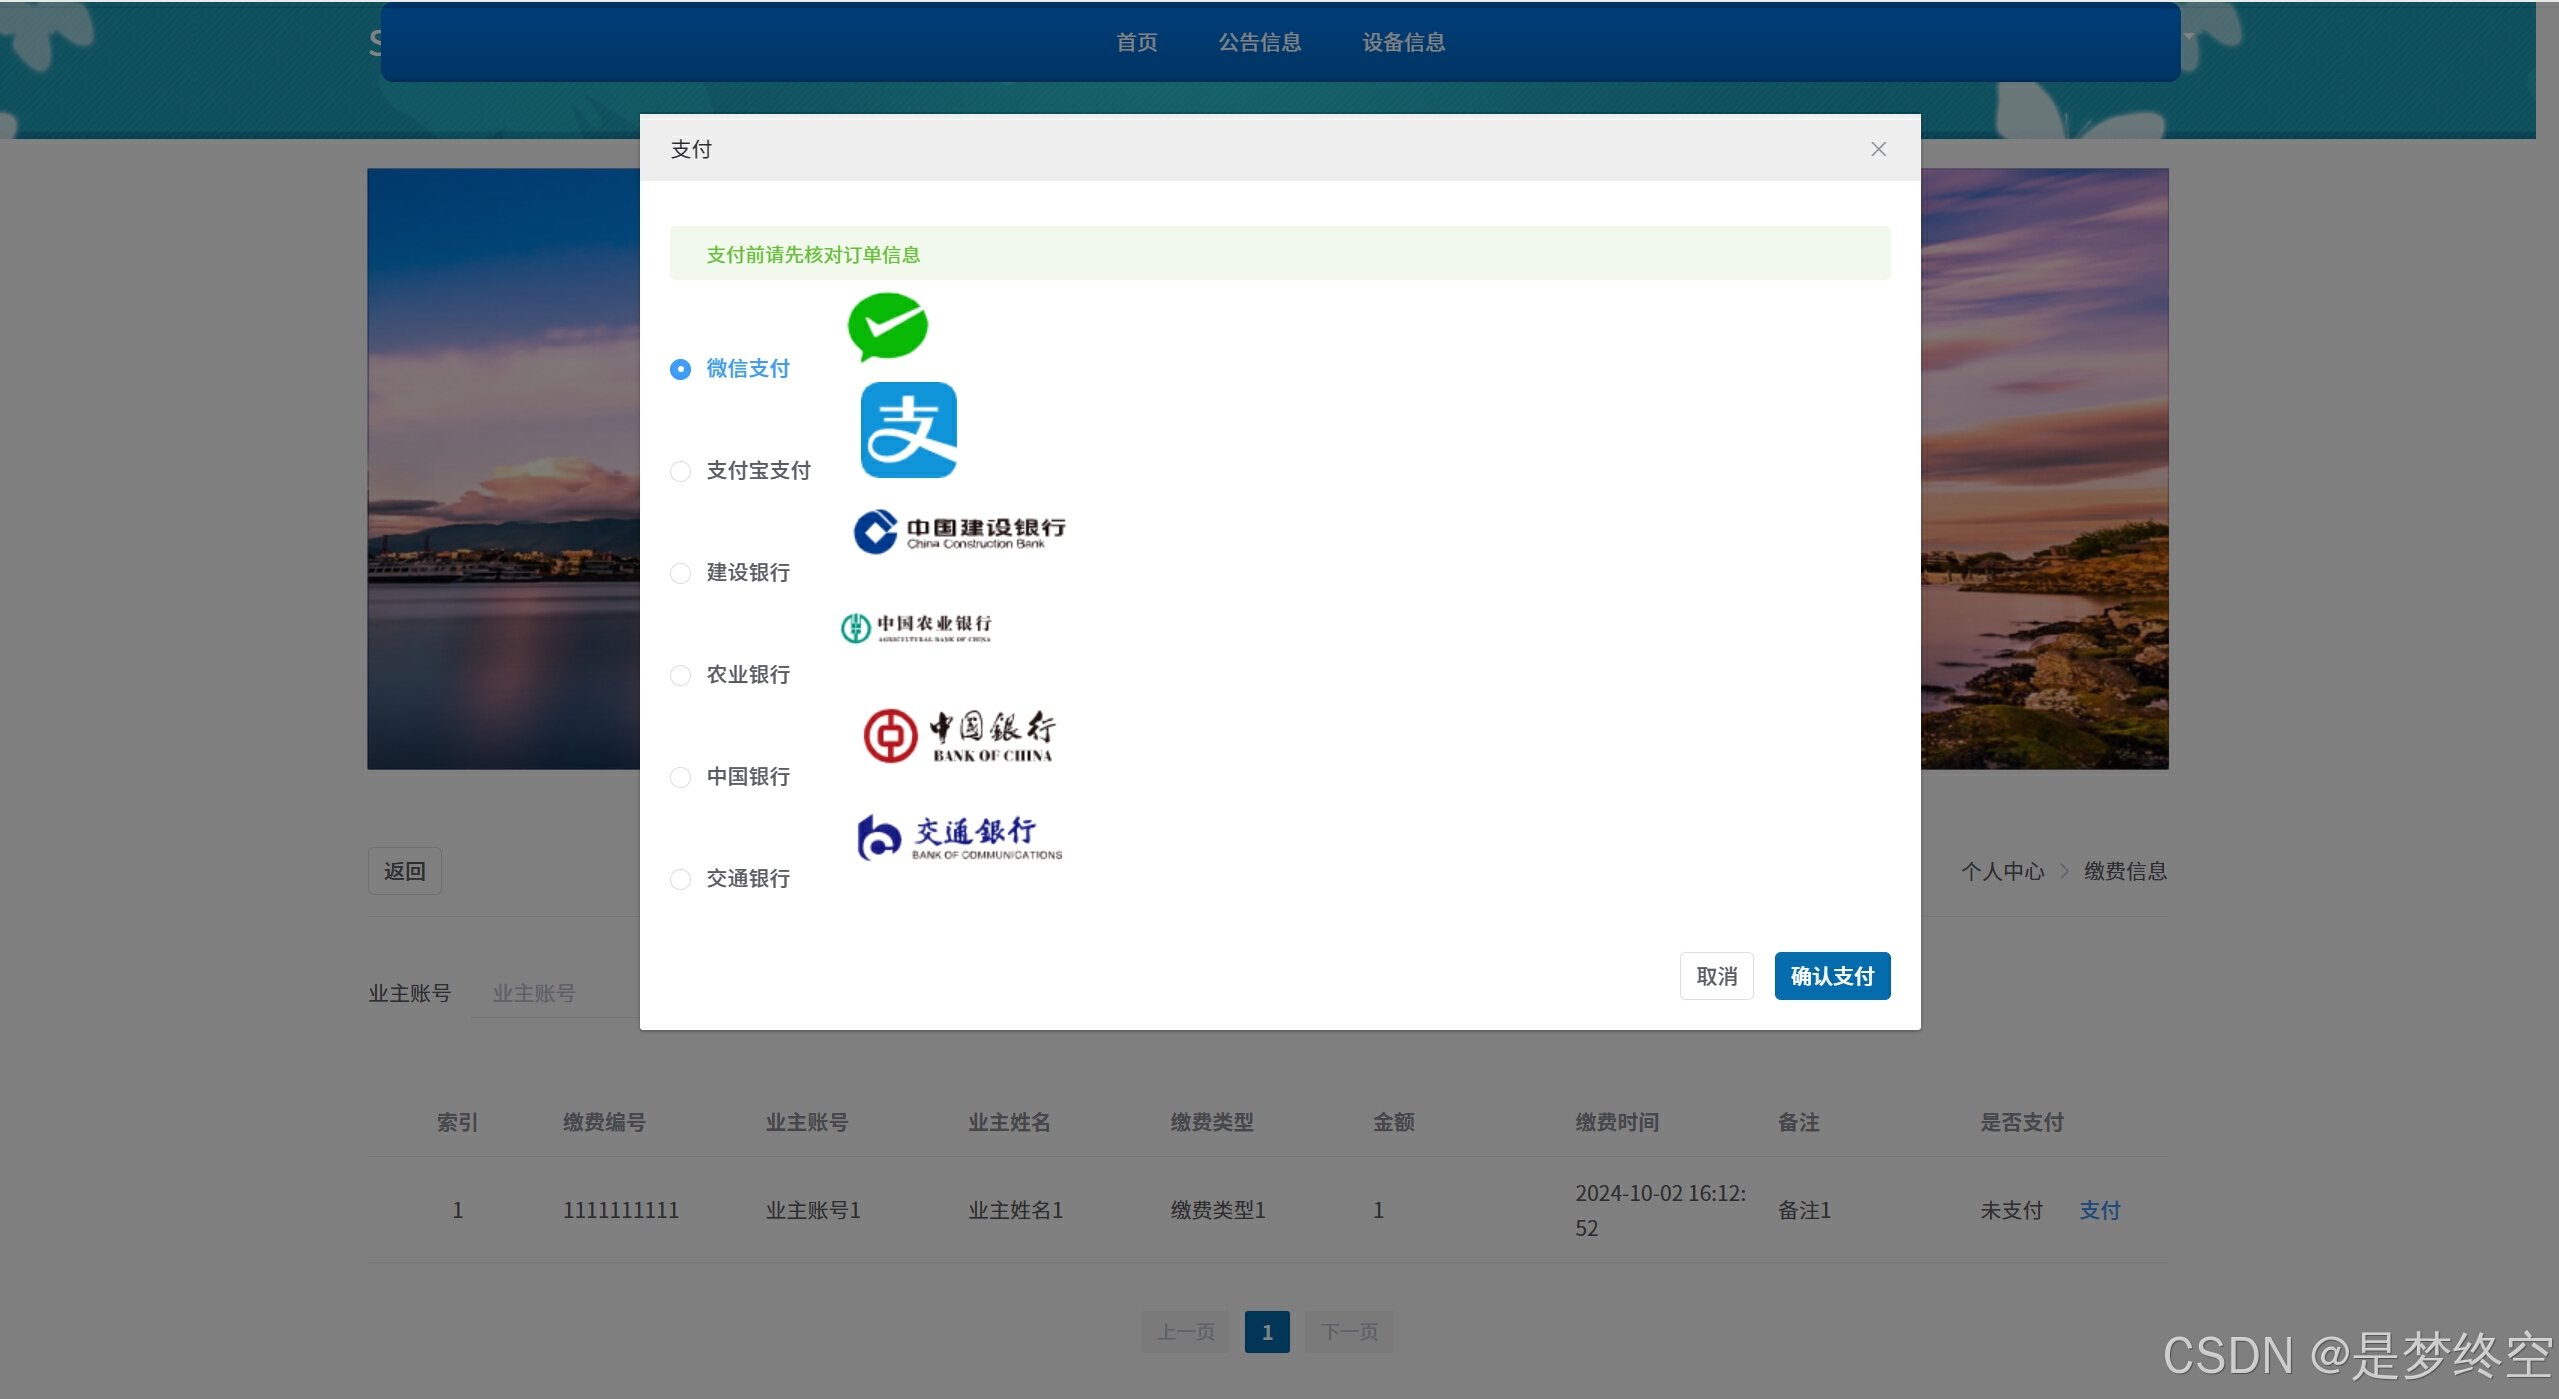Click the Alipay blue logo
The width and height of the screenshot is (2559, 1399).
pyautogui.click(x=908, y=430)
